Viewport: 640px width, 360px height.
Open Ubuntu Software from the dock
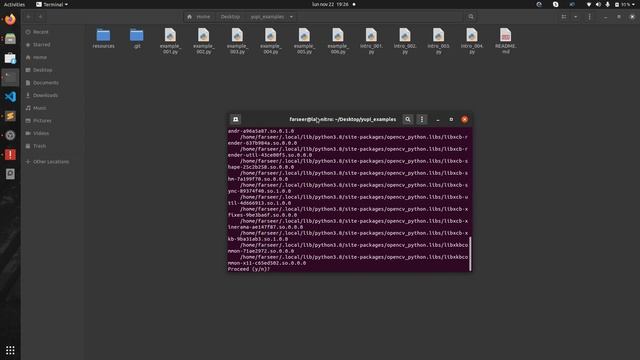pos(10,58)
